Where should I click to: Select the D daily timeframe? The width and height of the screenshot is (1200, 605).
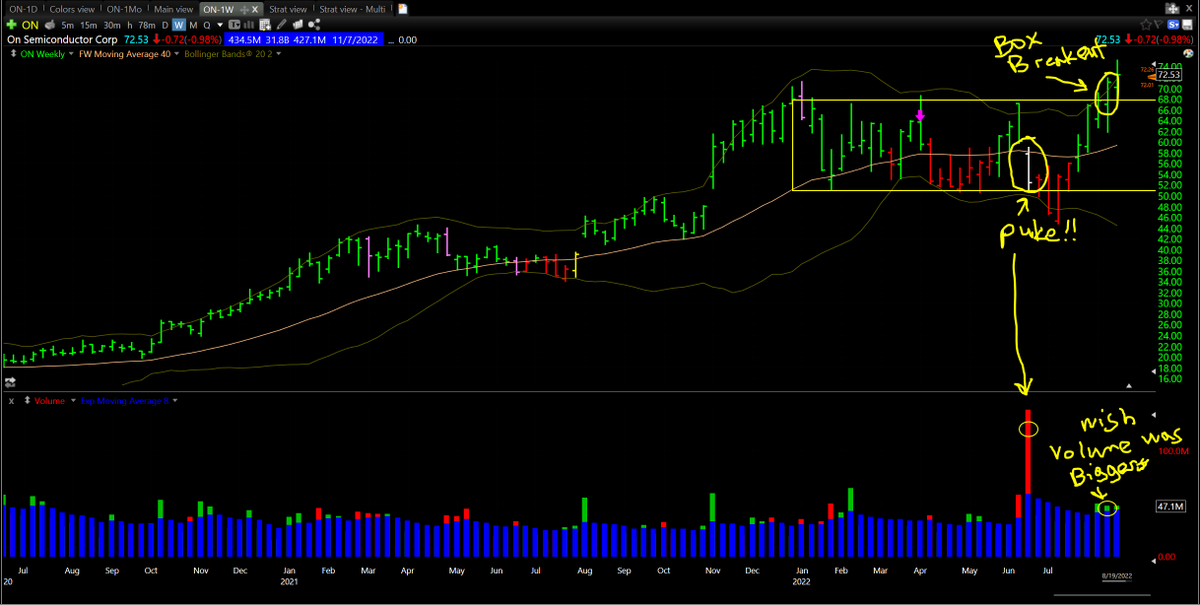(165, 25)
